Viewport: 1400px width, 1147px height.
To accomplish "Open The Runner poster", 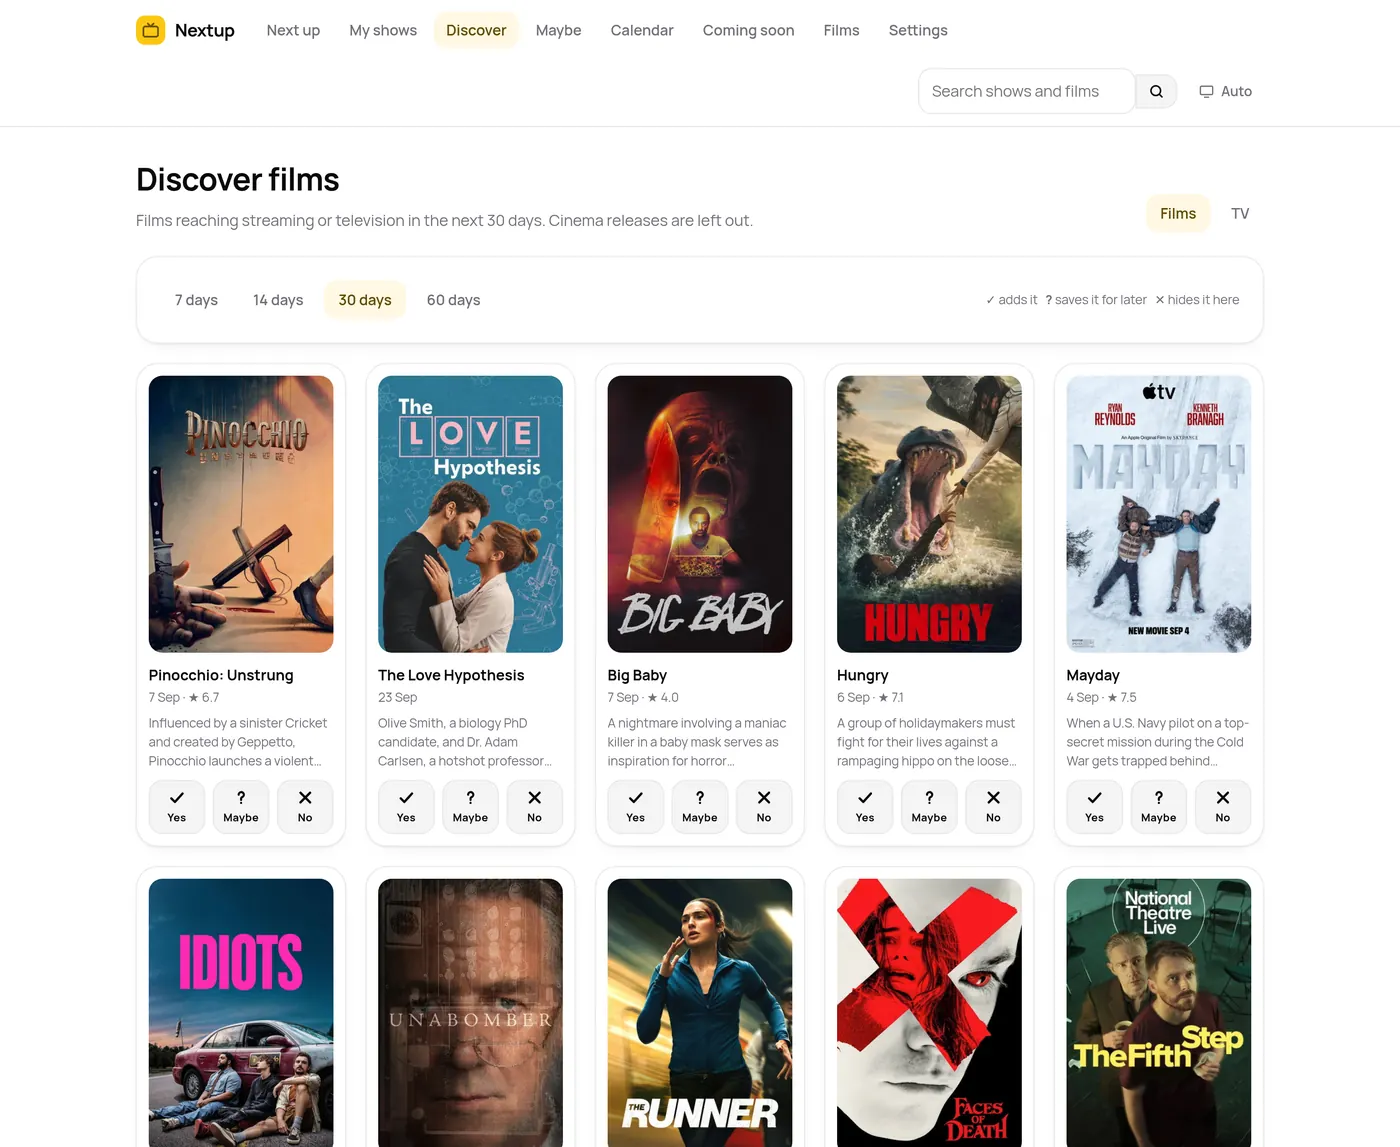I will tap(700, 1013).
